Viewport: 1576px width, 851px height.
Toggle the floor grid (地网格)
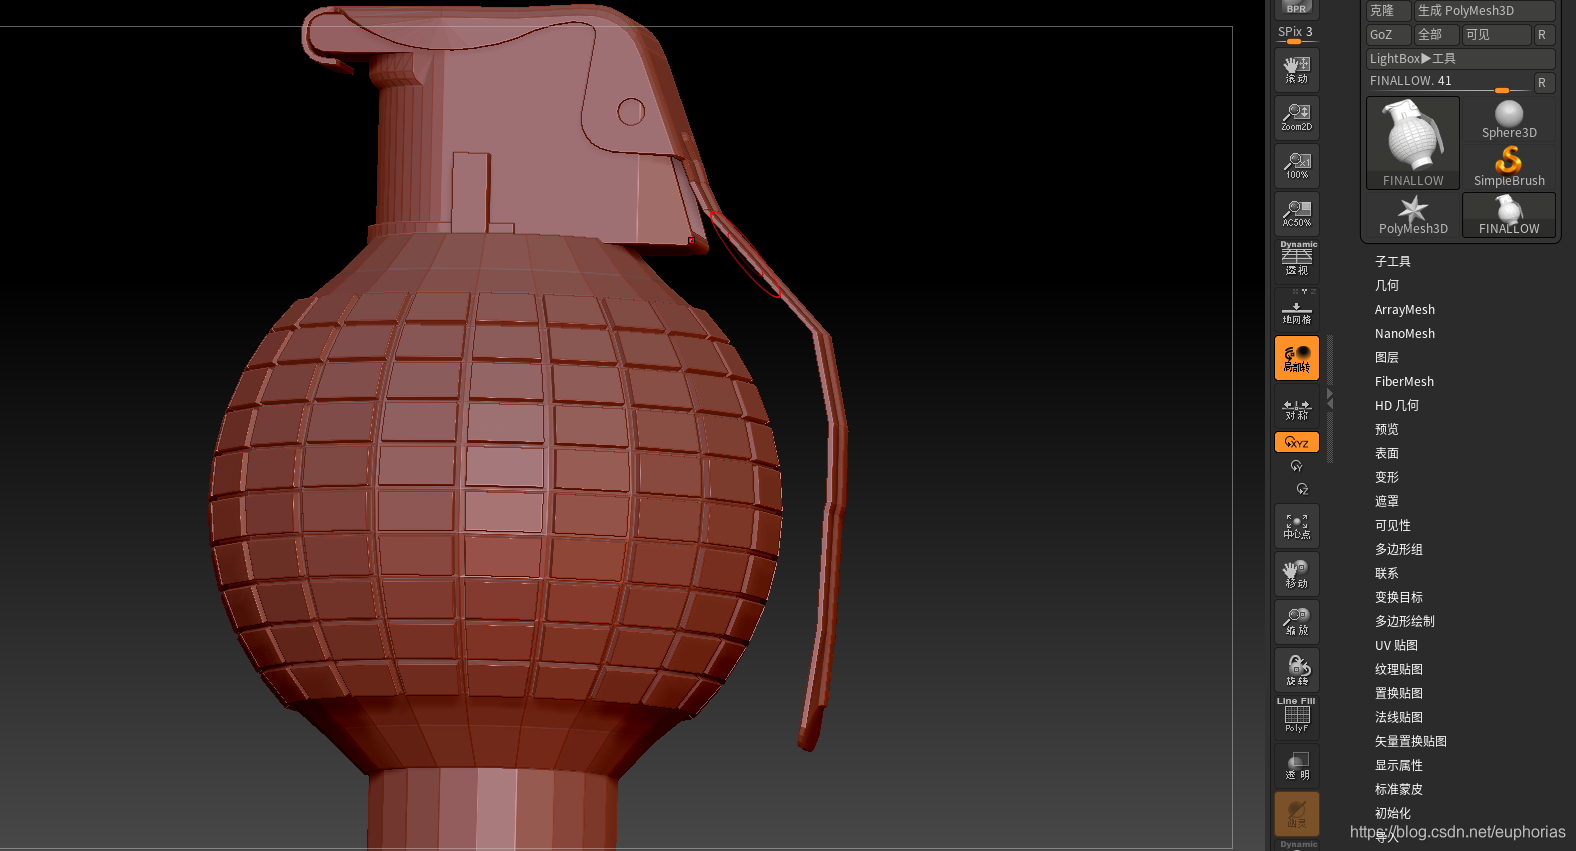(x=1297, y=309)
